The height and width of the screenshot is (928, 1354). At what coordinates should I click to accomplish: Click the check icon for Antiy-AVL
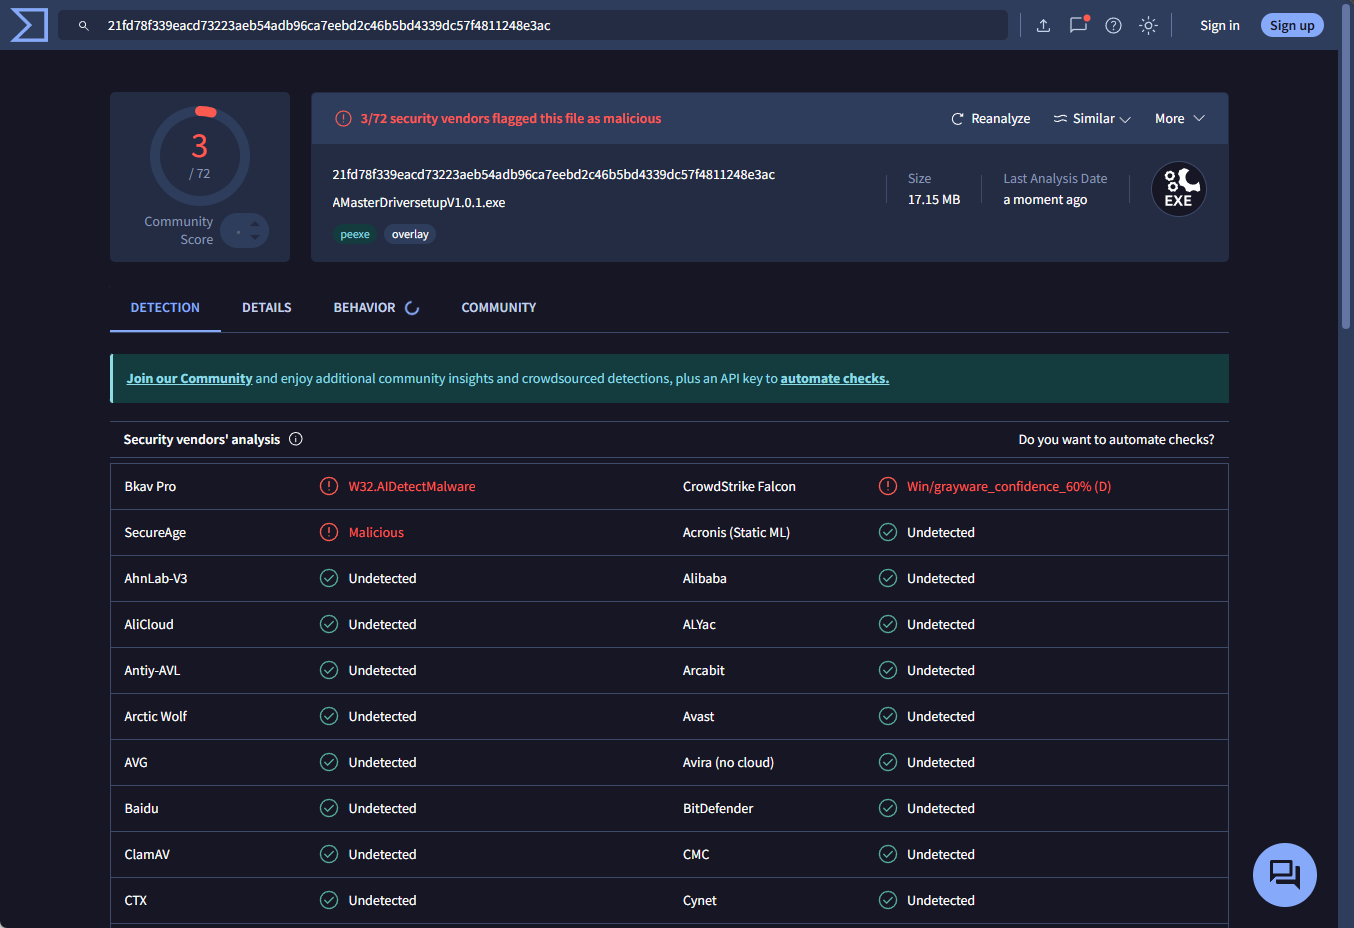[x=329, y=670]
